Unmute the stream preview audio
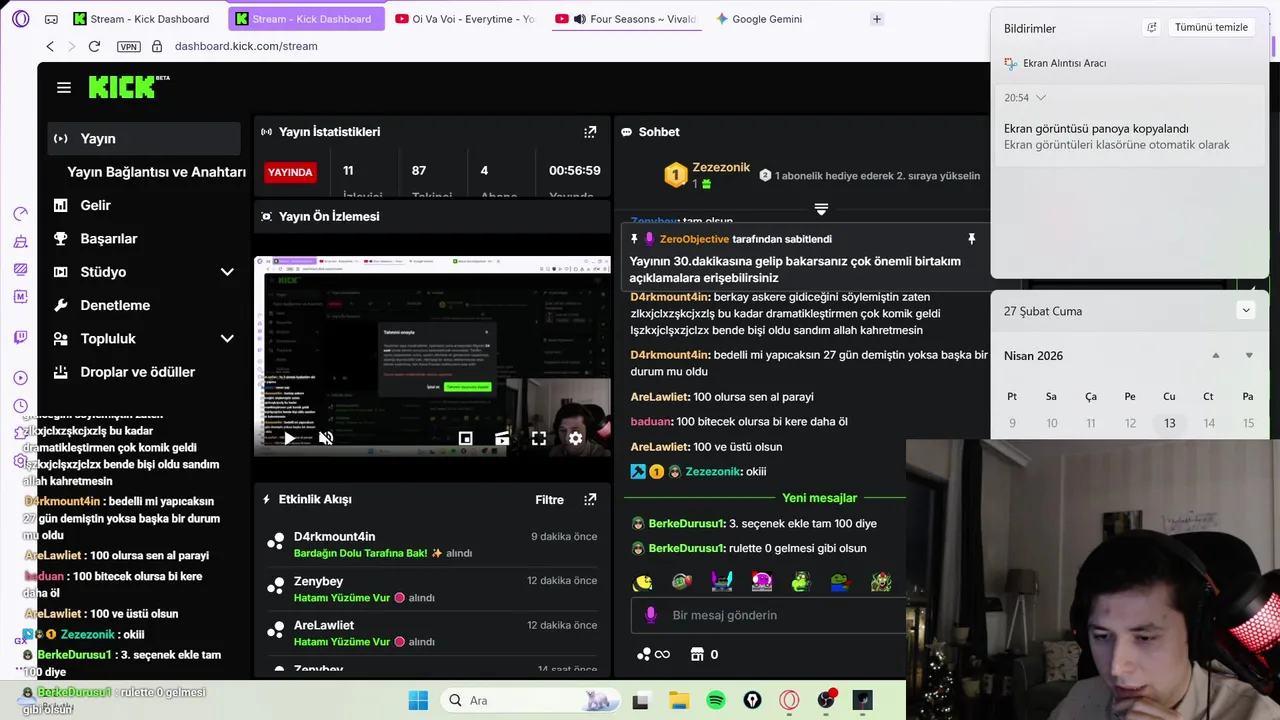 pyautogui.click(x=326, y=438)
